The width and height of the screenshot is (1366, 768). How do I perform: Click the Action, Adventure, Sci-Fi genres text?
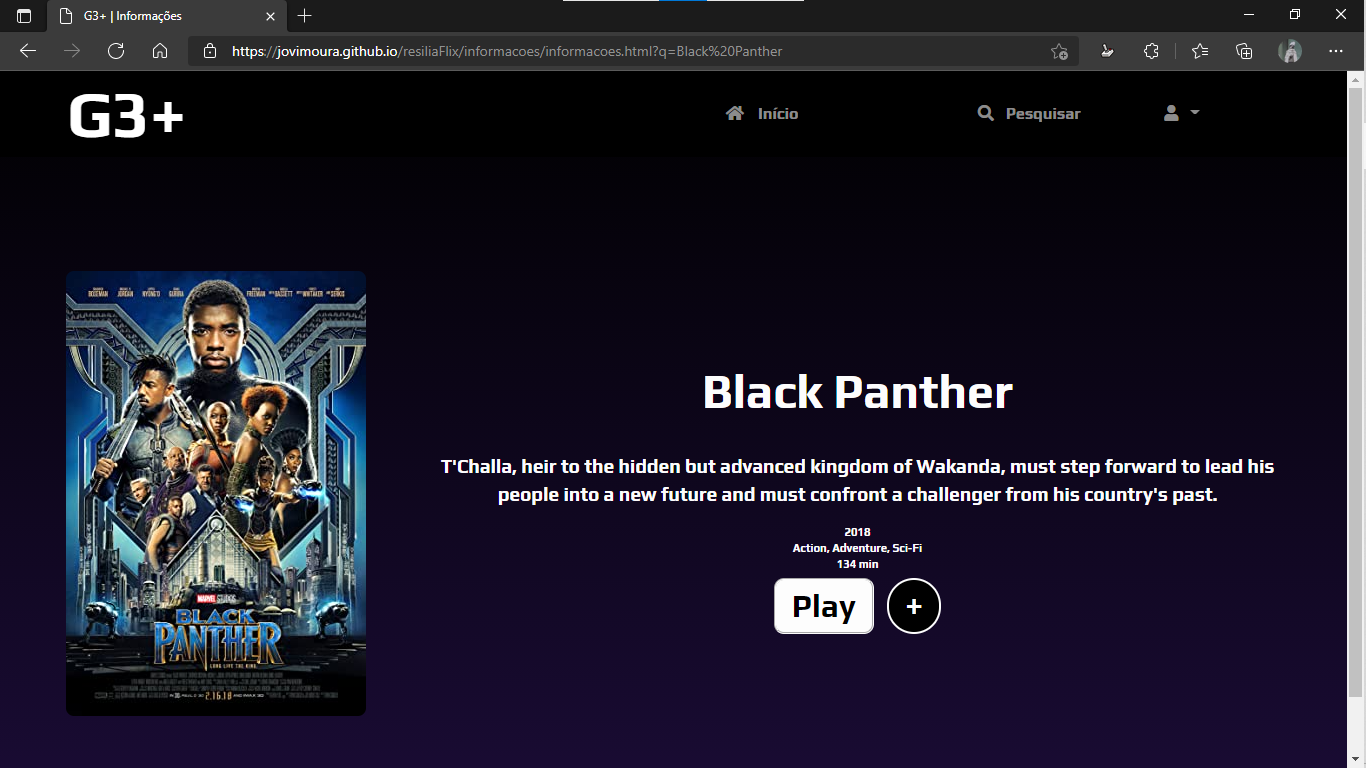coord(857,548)
